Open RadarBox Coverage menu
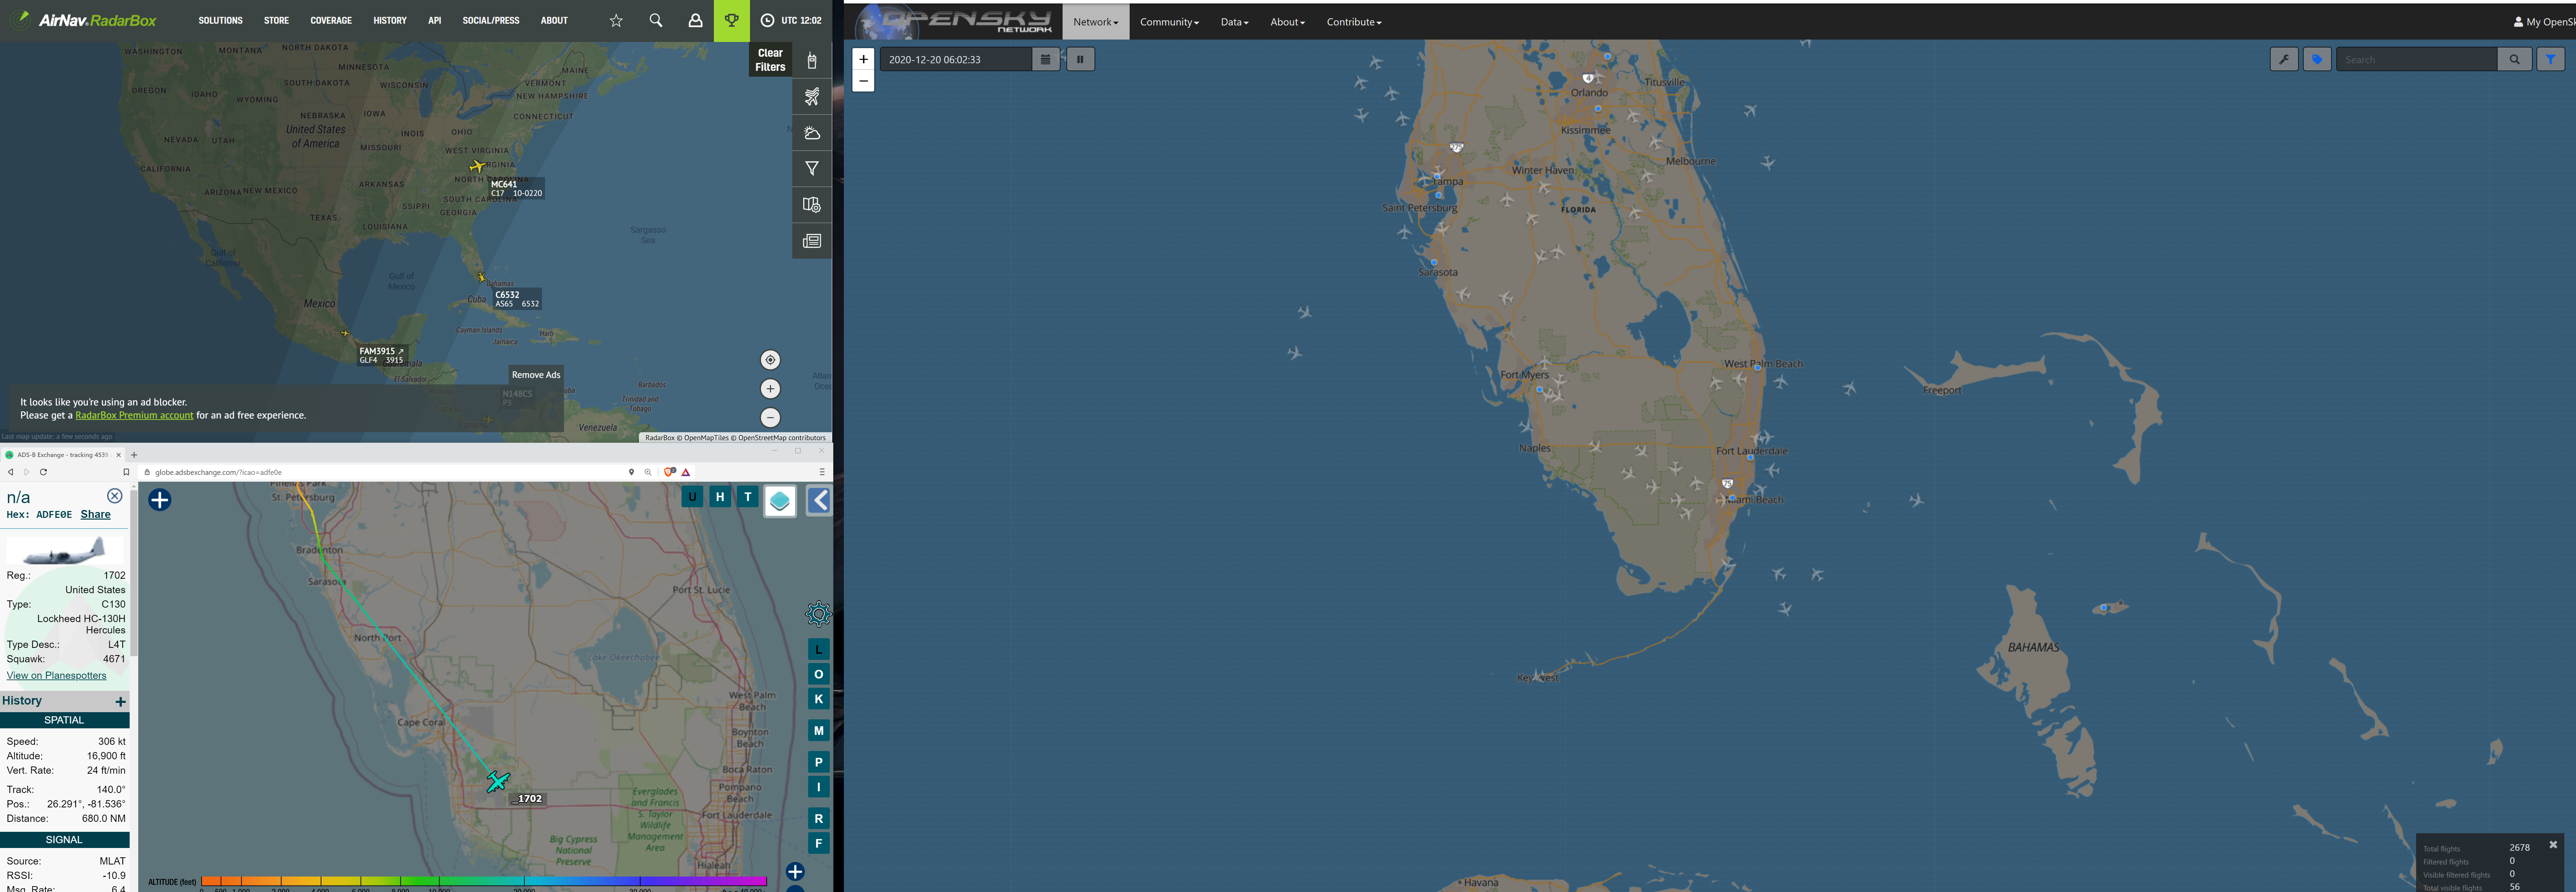Image resolution: width=2576 pixels, height=892 pixels. tap(331, 20)
